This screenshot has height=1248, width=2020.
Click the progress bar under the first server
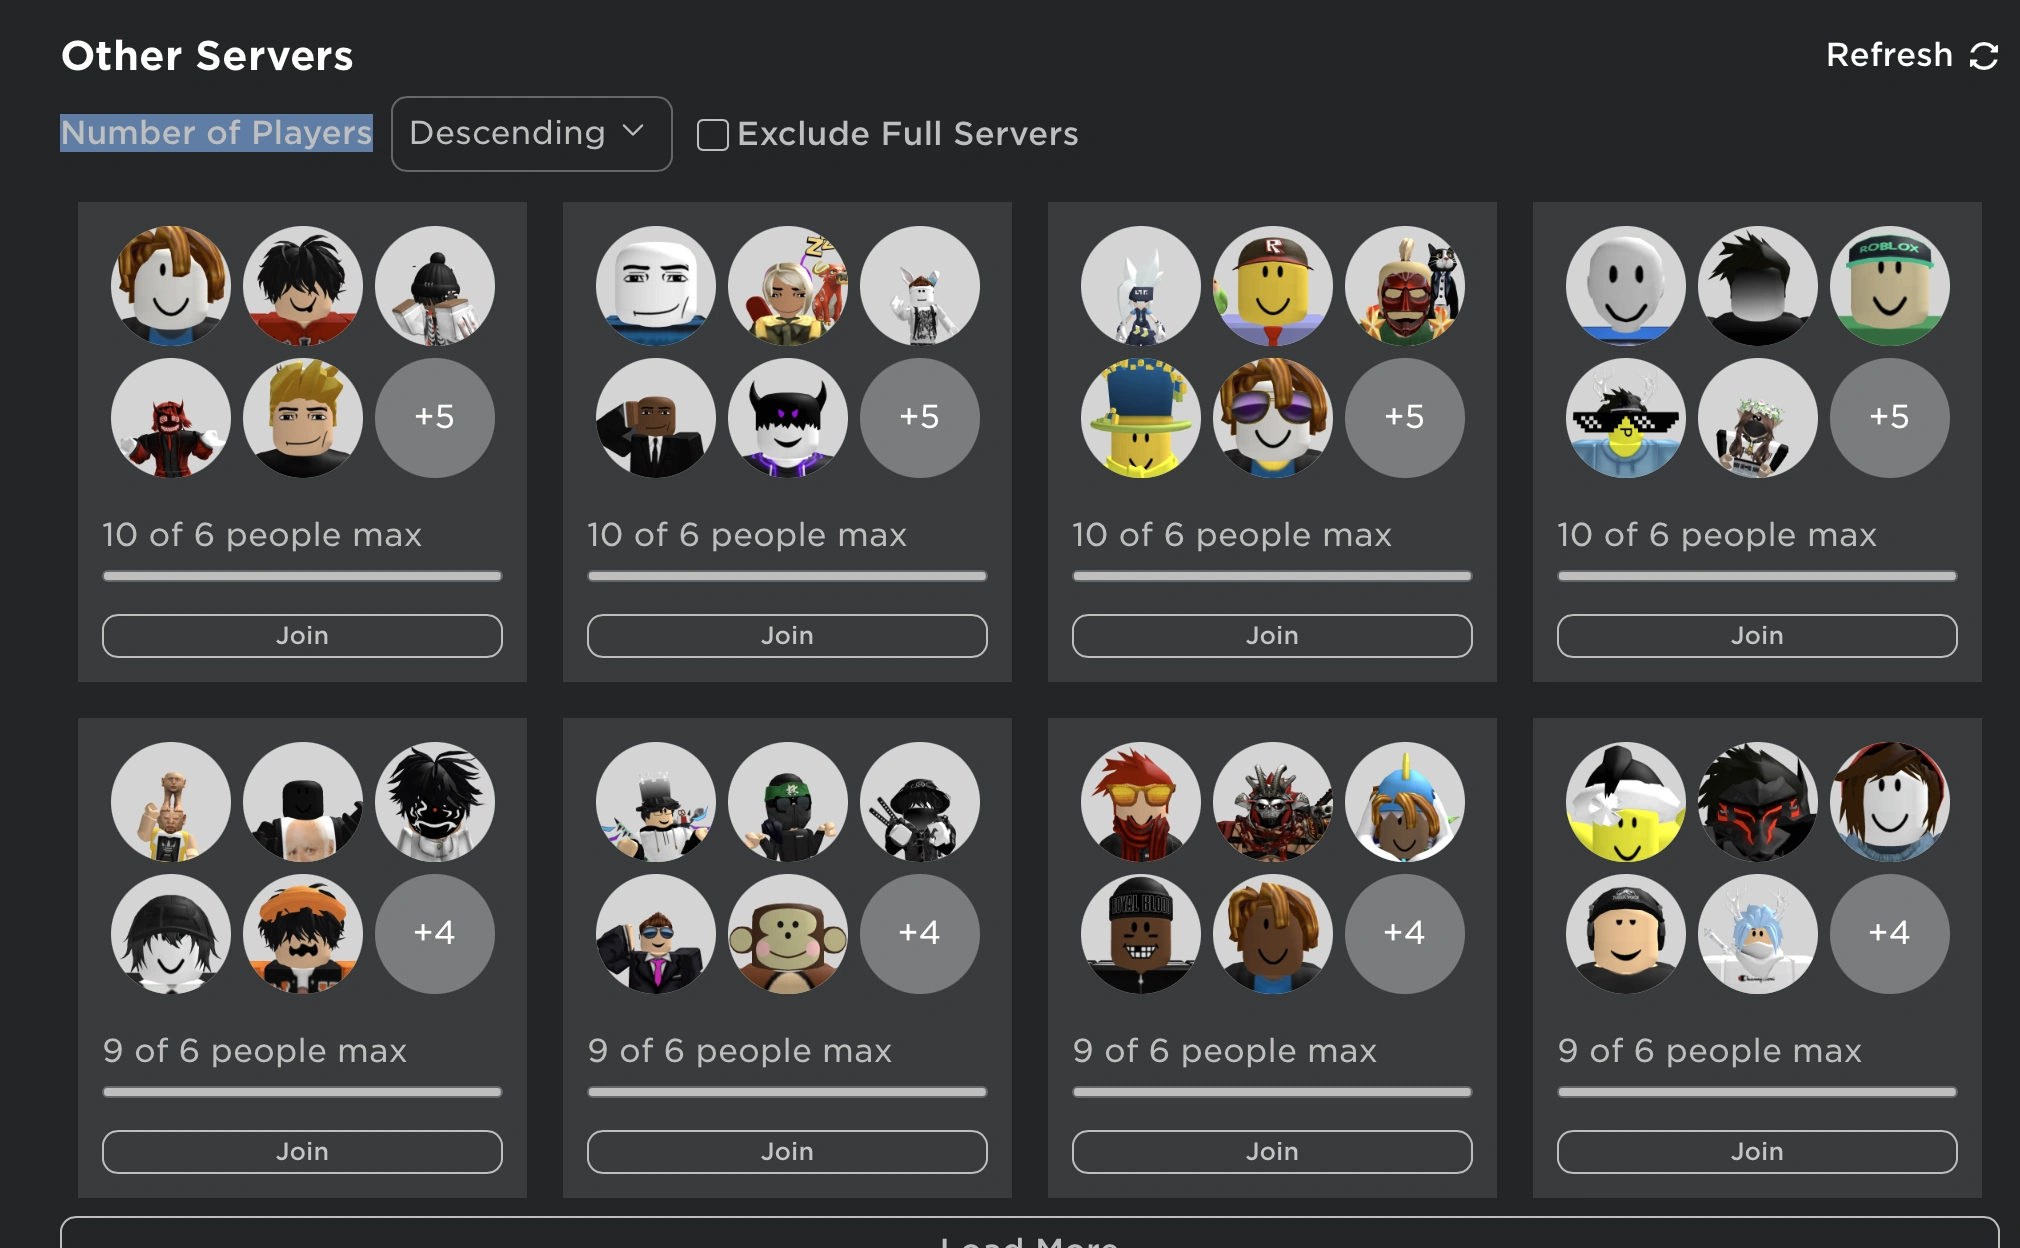tap(302, 575)
